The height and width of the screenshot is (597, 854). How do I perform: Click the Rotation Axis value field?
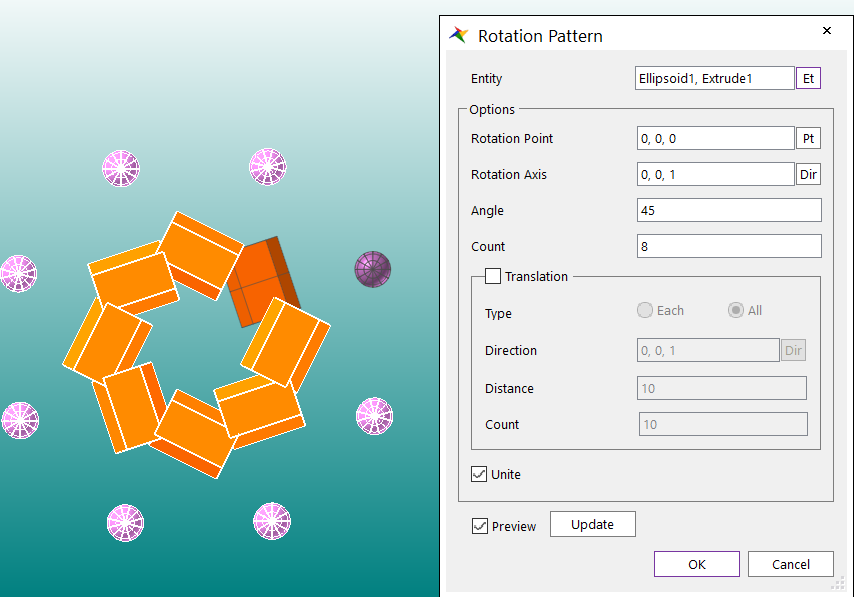pos(714,174)
